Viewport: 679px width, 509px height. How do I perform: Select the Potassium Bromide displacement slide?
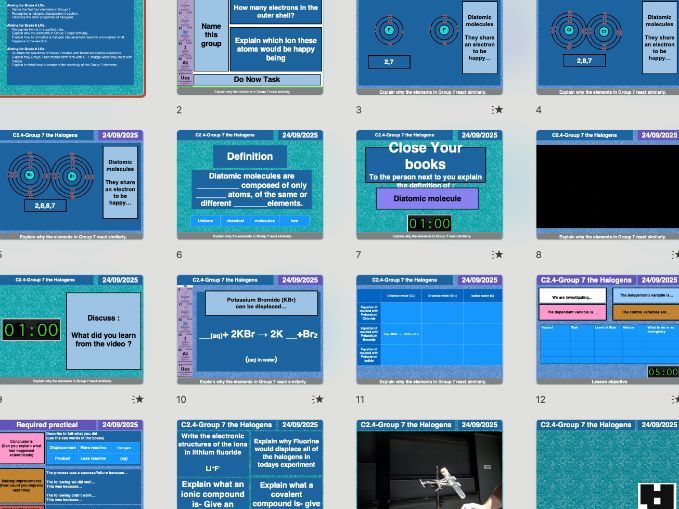point(250,329)
